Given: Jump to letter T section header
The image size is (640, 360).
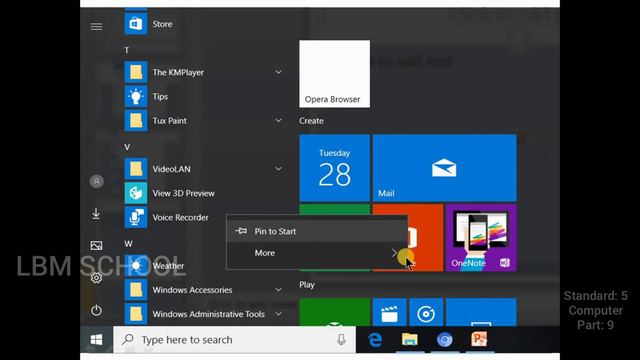Looking at the screenshot, I should (x=127, y=50).
